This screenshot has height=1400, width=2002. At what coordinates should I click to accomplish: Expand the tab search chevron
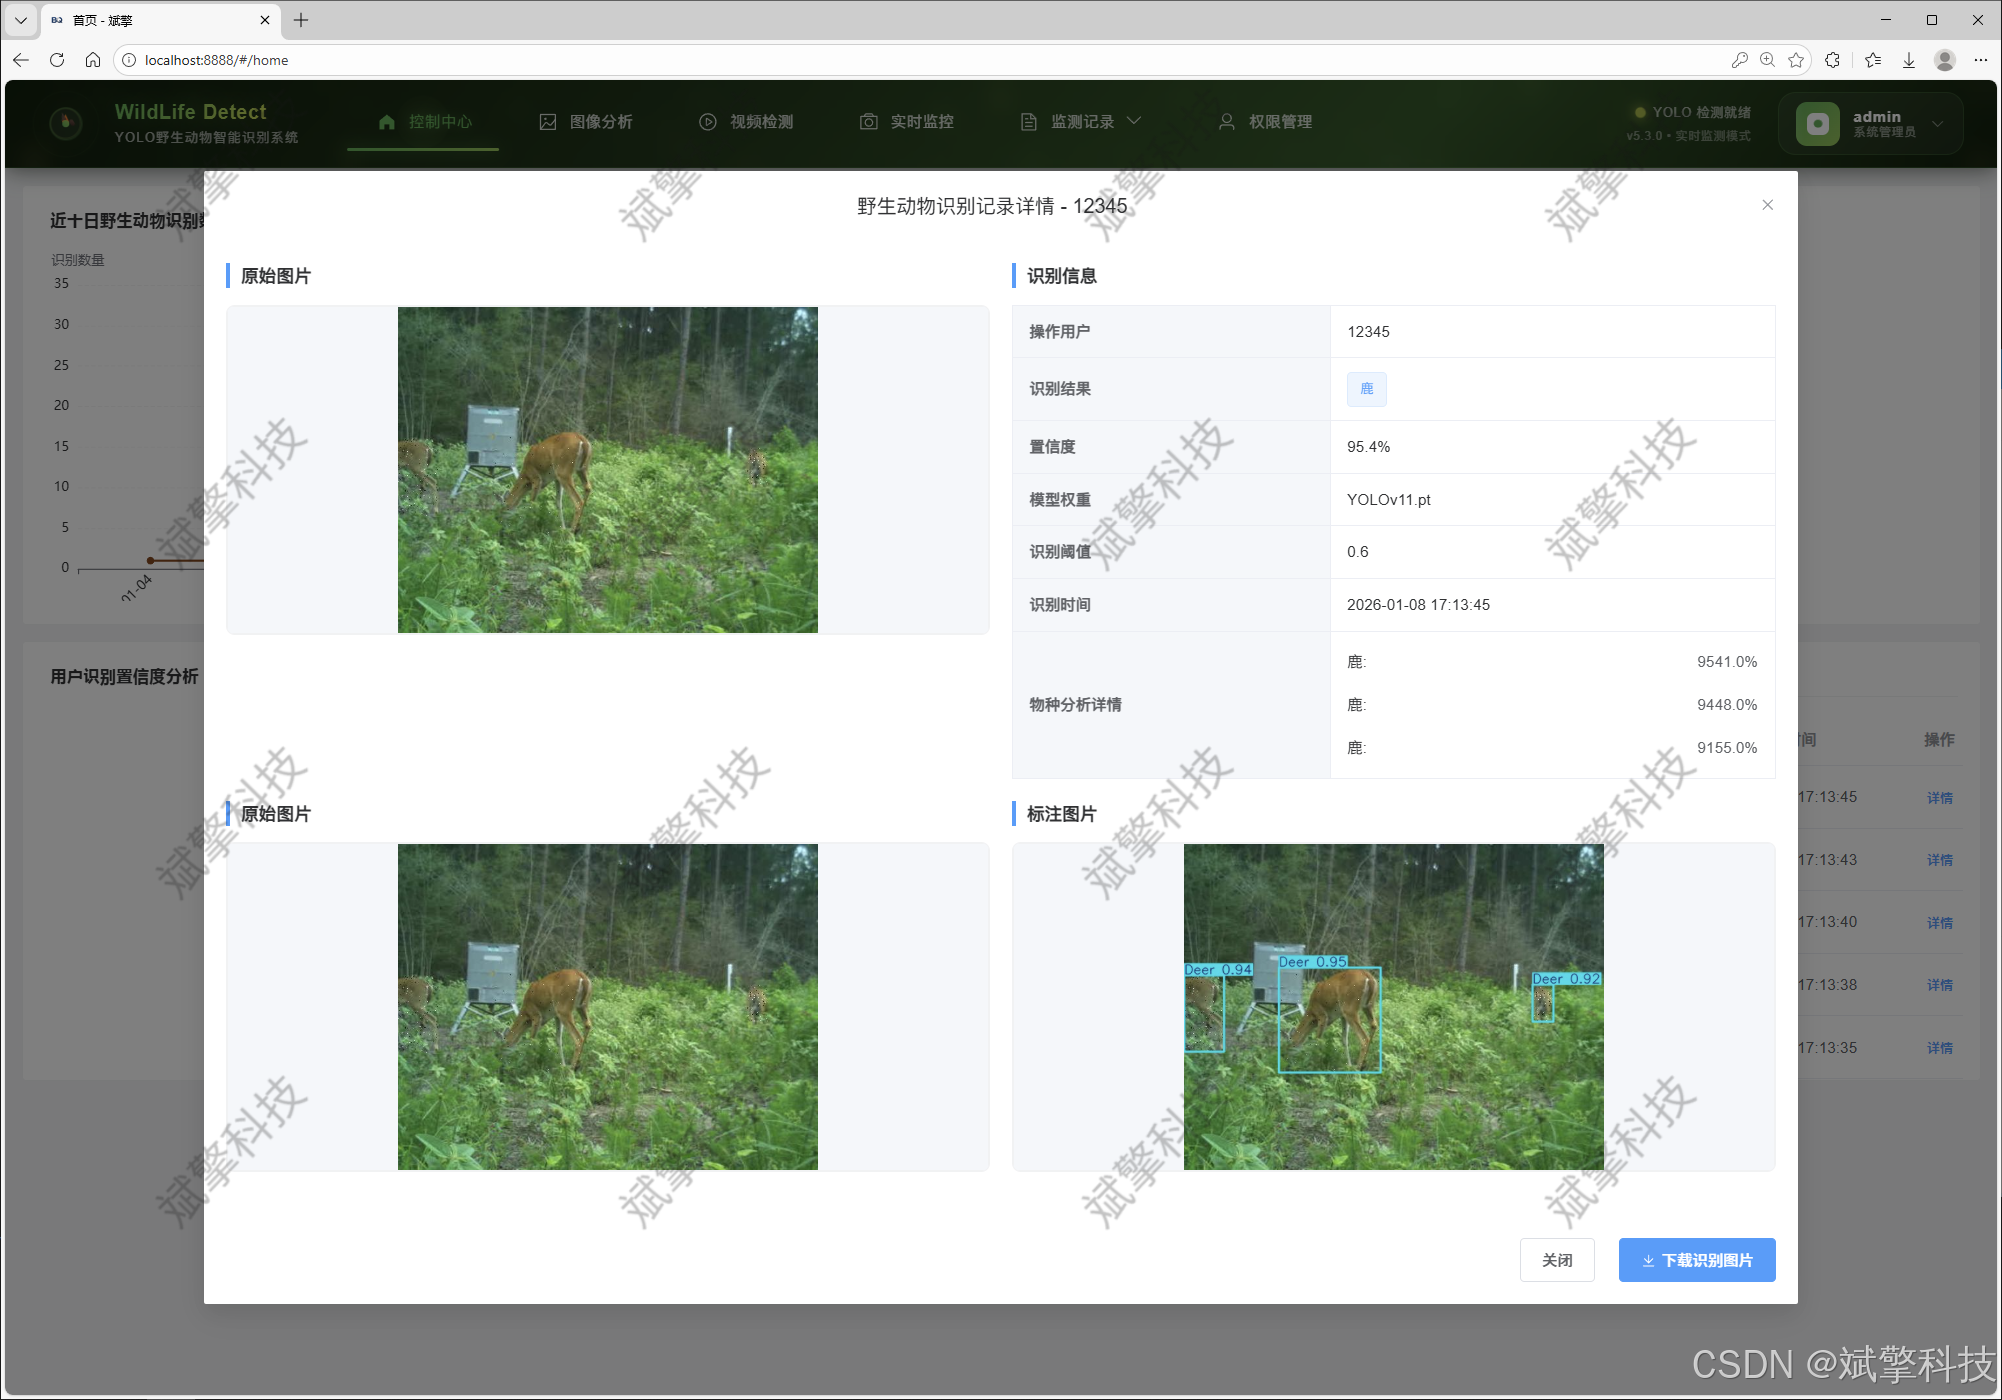point(20,20)
